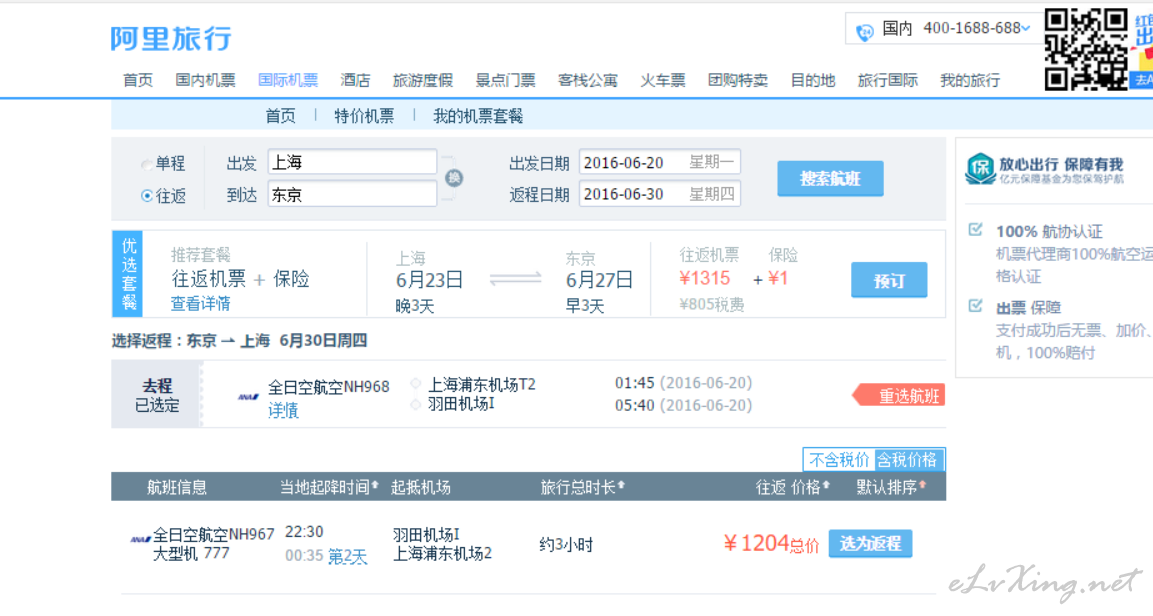Screen dimensions: 1153x616
Task: Open the 客栈公寓 navigation item
Action: click(x=588, y=80)
